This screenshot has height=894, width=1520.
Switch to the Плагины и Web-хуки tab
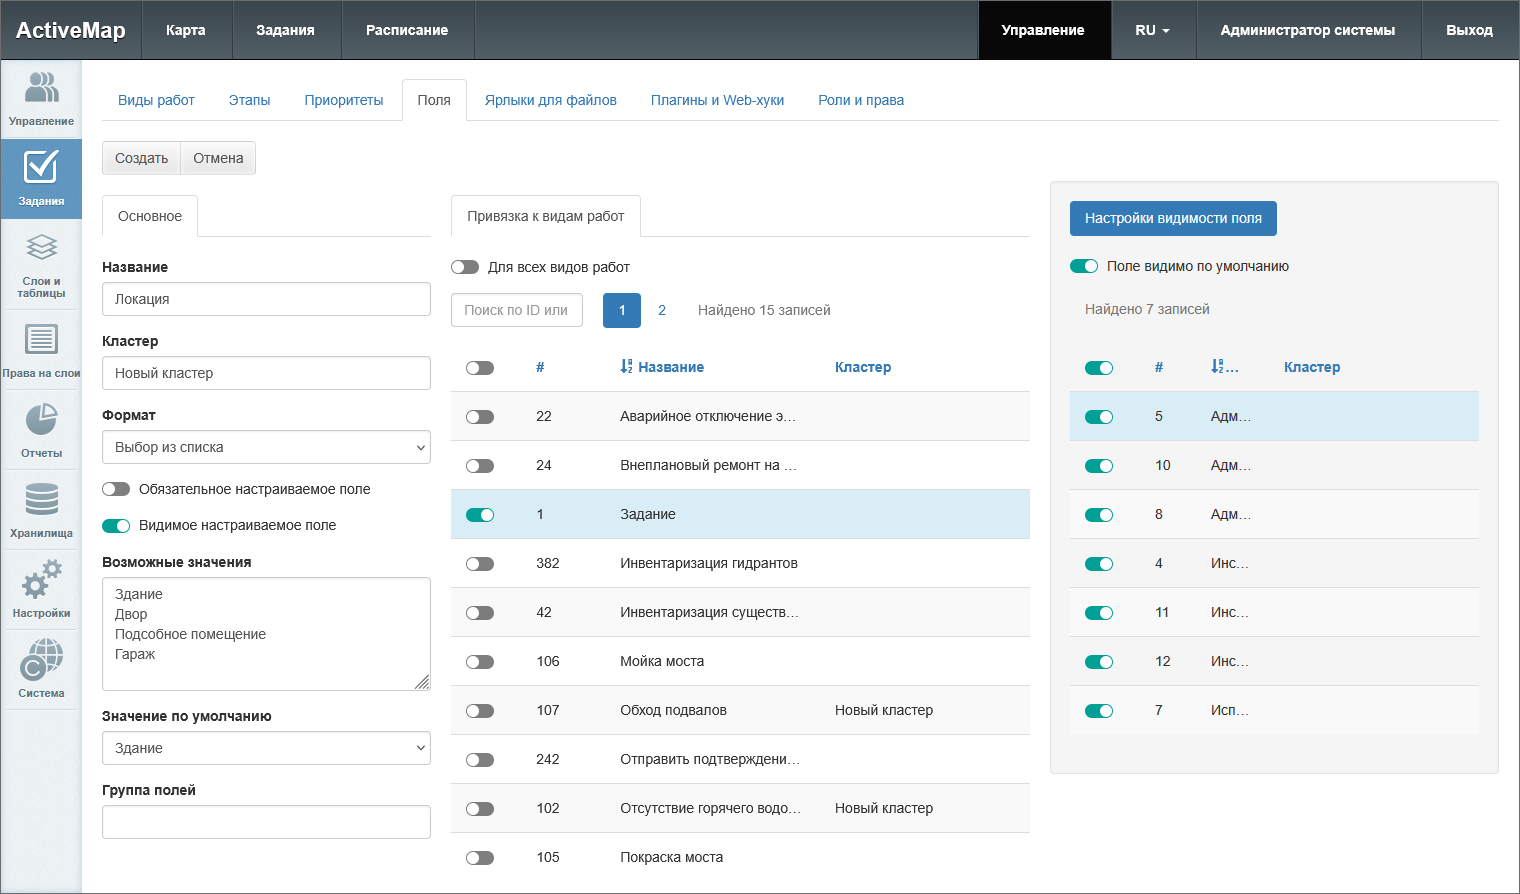(717, 100)
